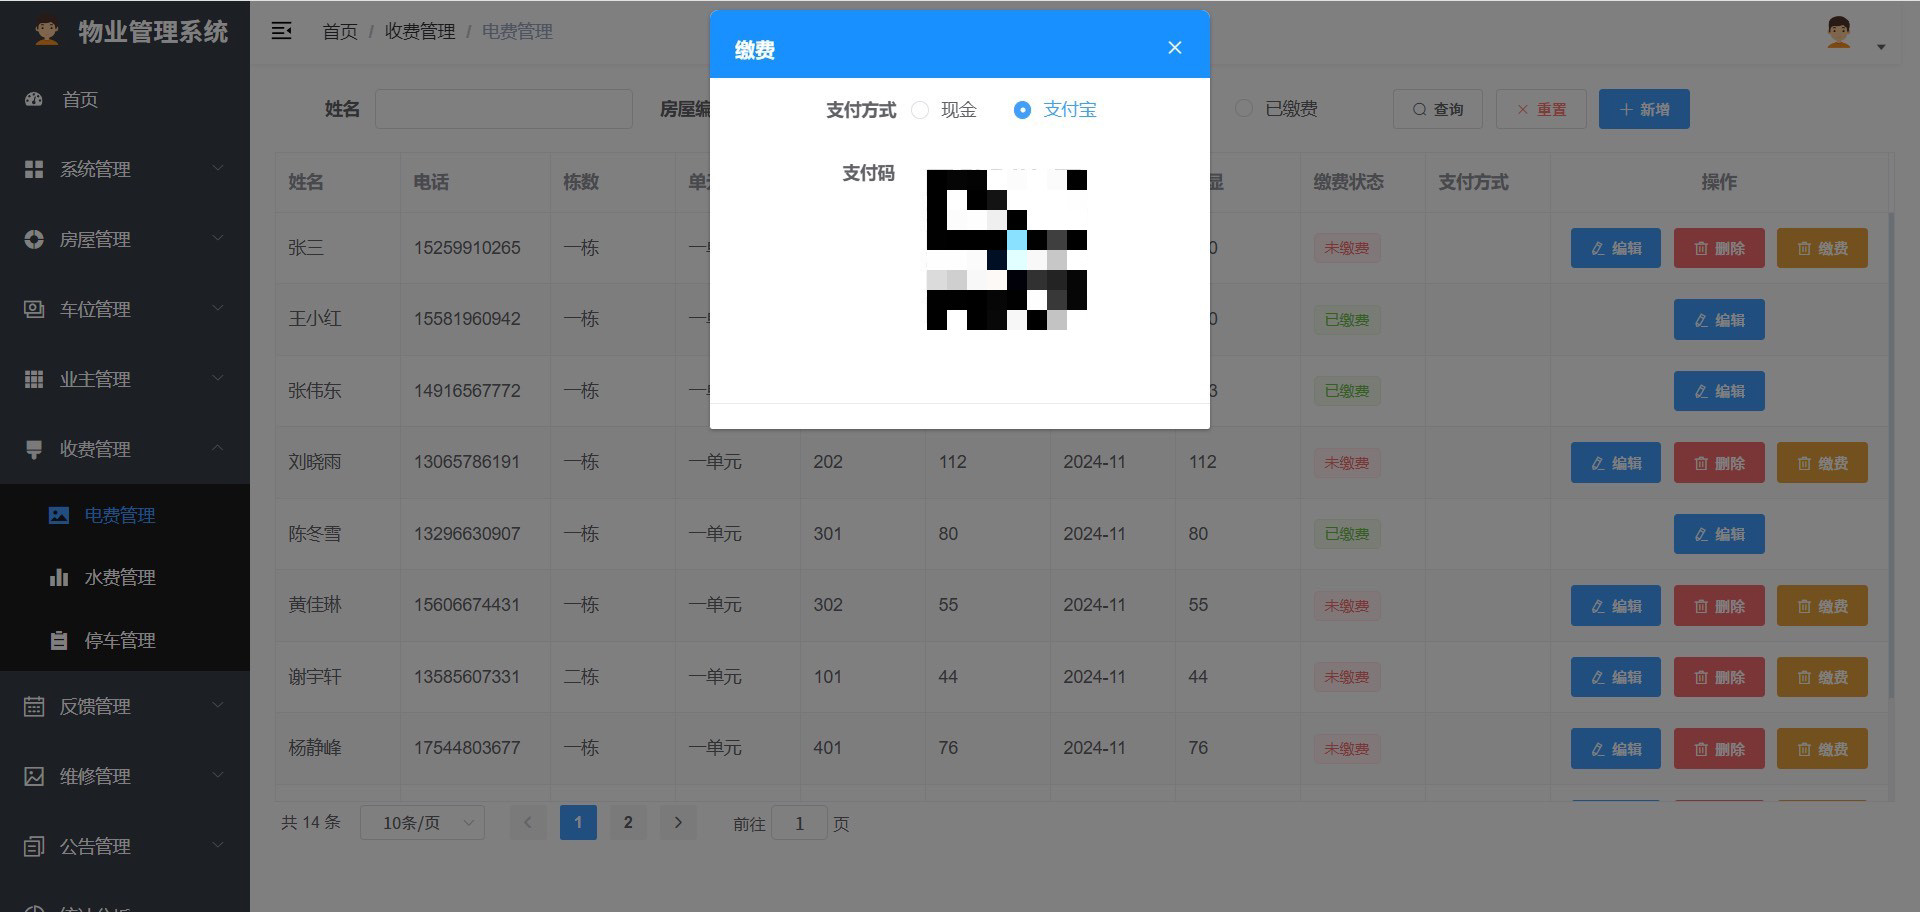Click the 反馈管理 calendar icon
This screenshot has width=1920, height=912.
pos(34,706)
